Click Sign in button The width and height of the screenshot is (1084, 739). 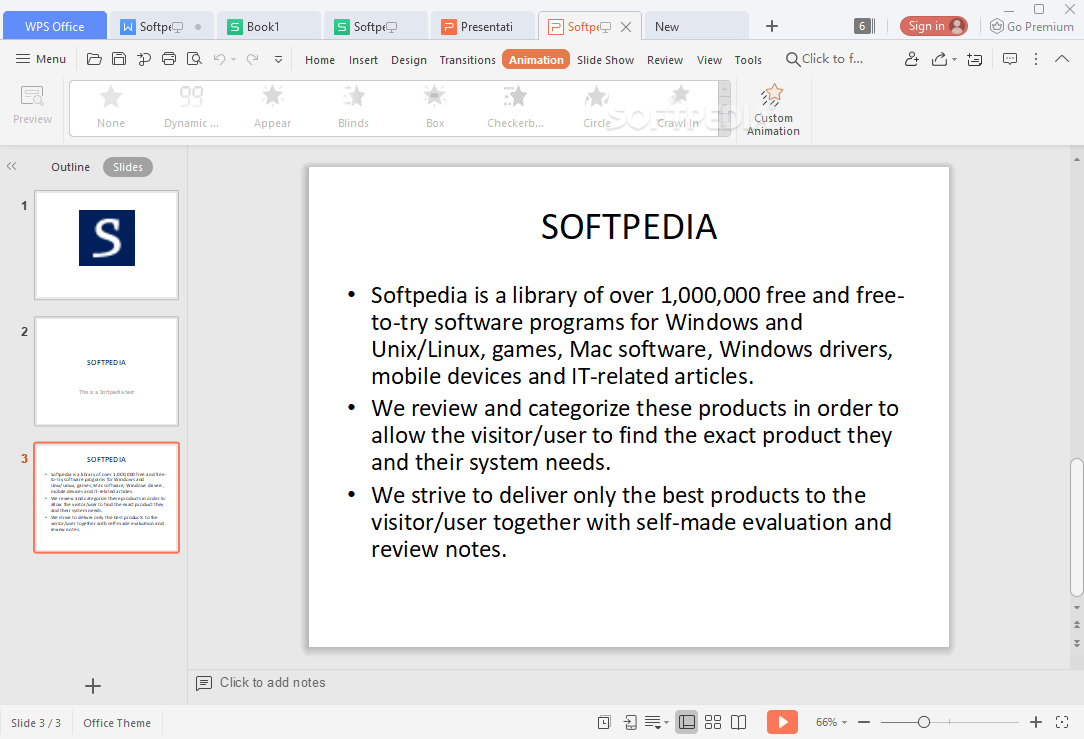[x=933, y=26]
